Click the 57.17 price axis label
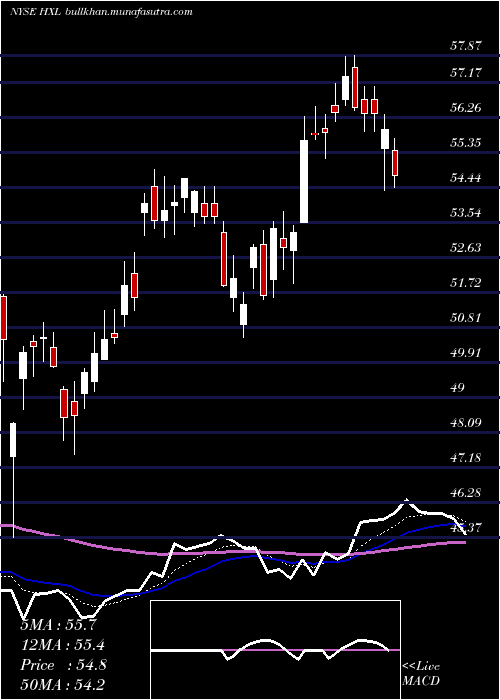 click(466, 72)
